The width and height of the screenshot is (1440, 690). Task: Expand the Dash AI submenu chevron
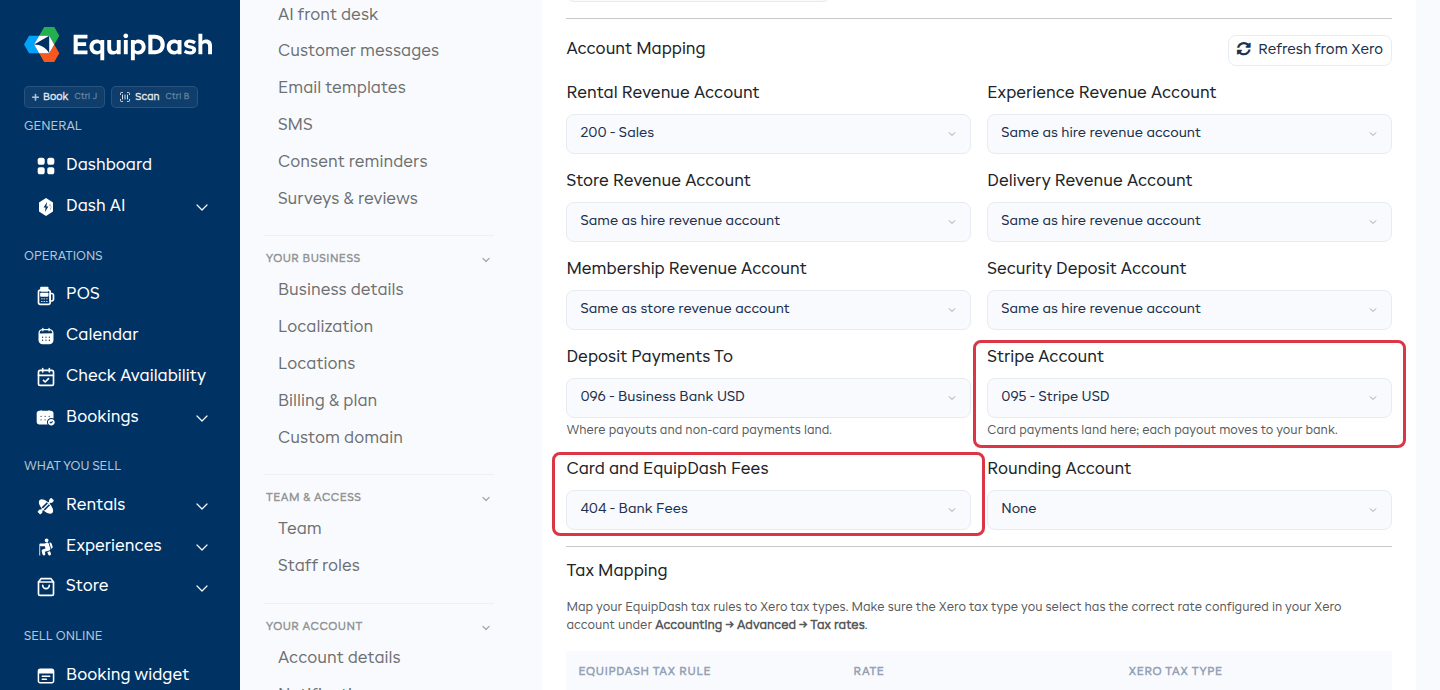pyautogui.click(x=201, y=207)
